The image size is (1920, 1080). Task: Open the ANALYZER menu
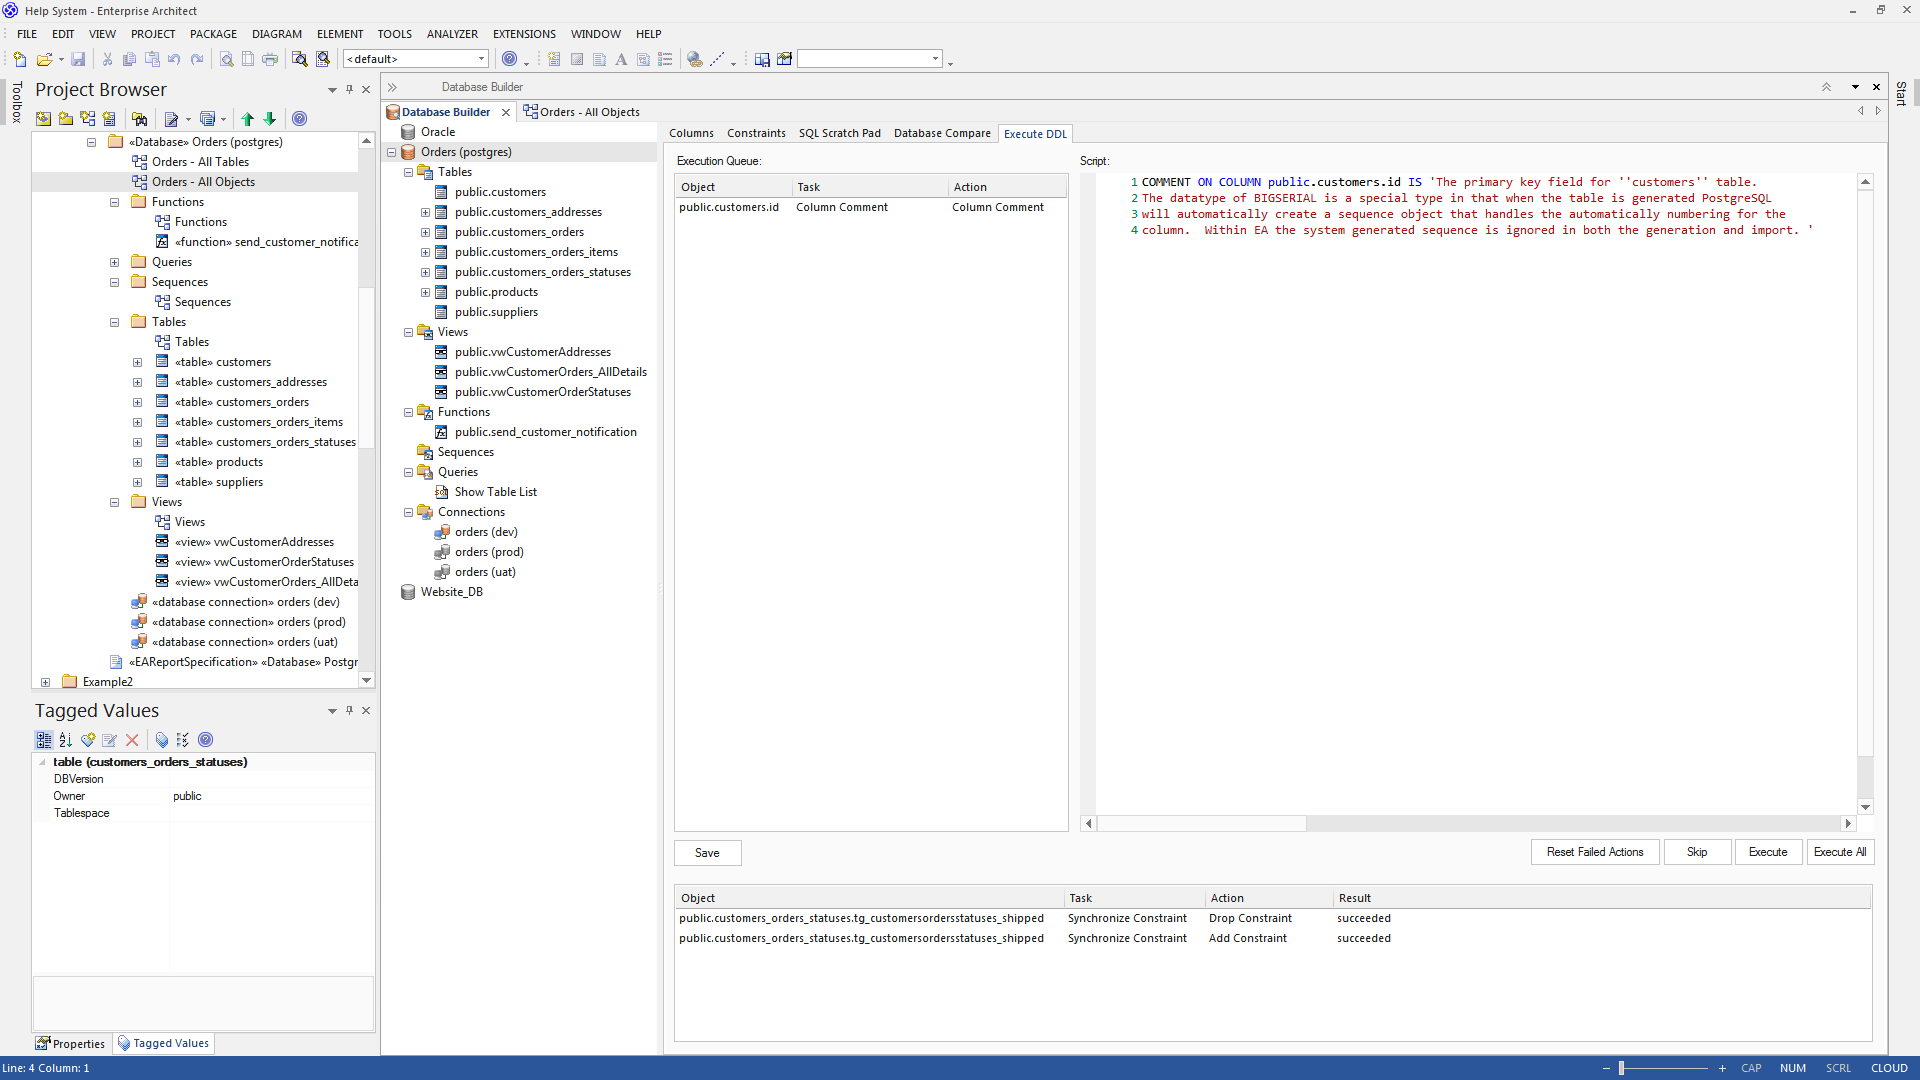452,34
